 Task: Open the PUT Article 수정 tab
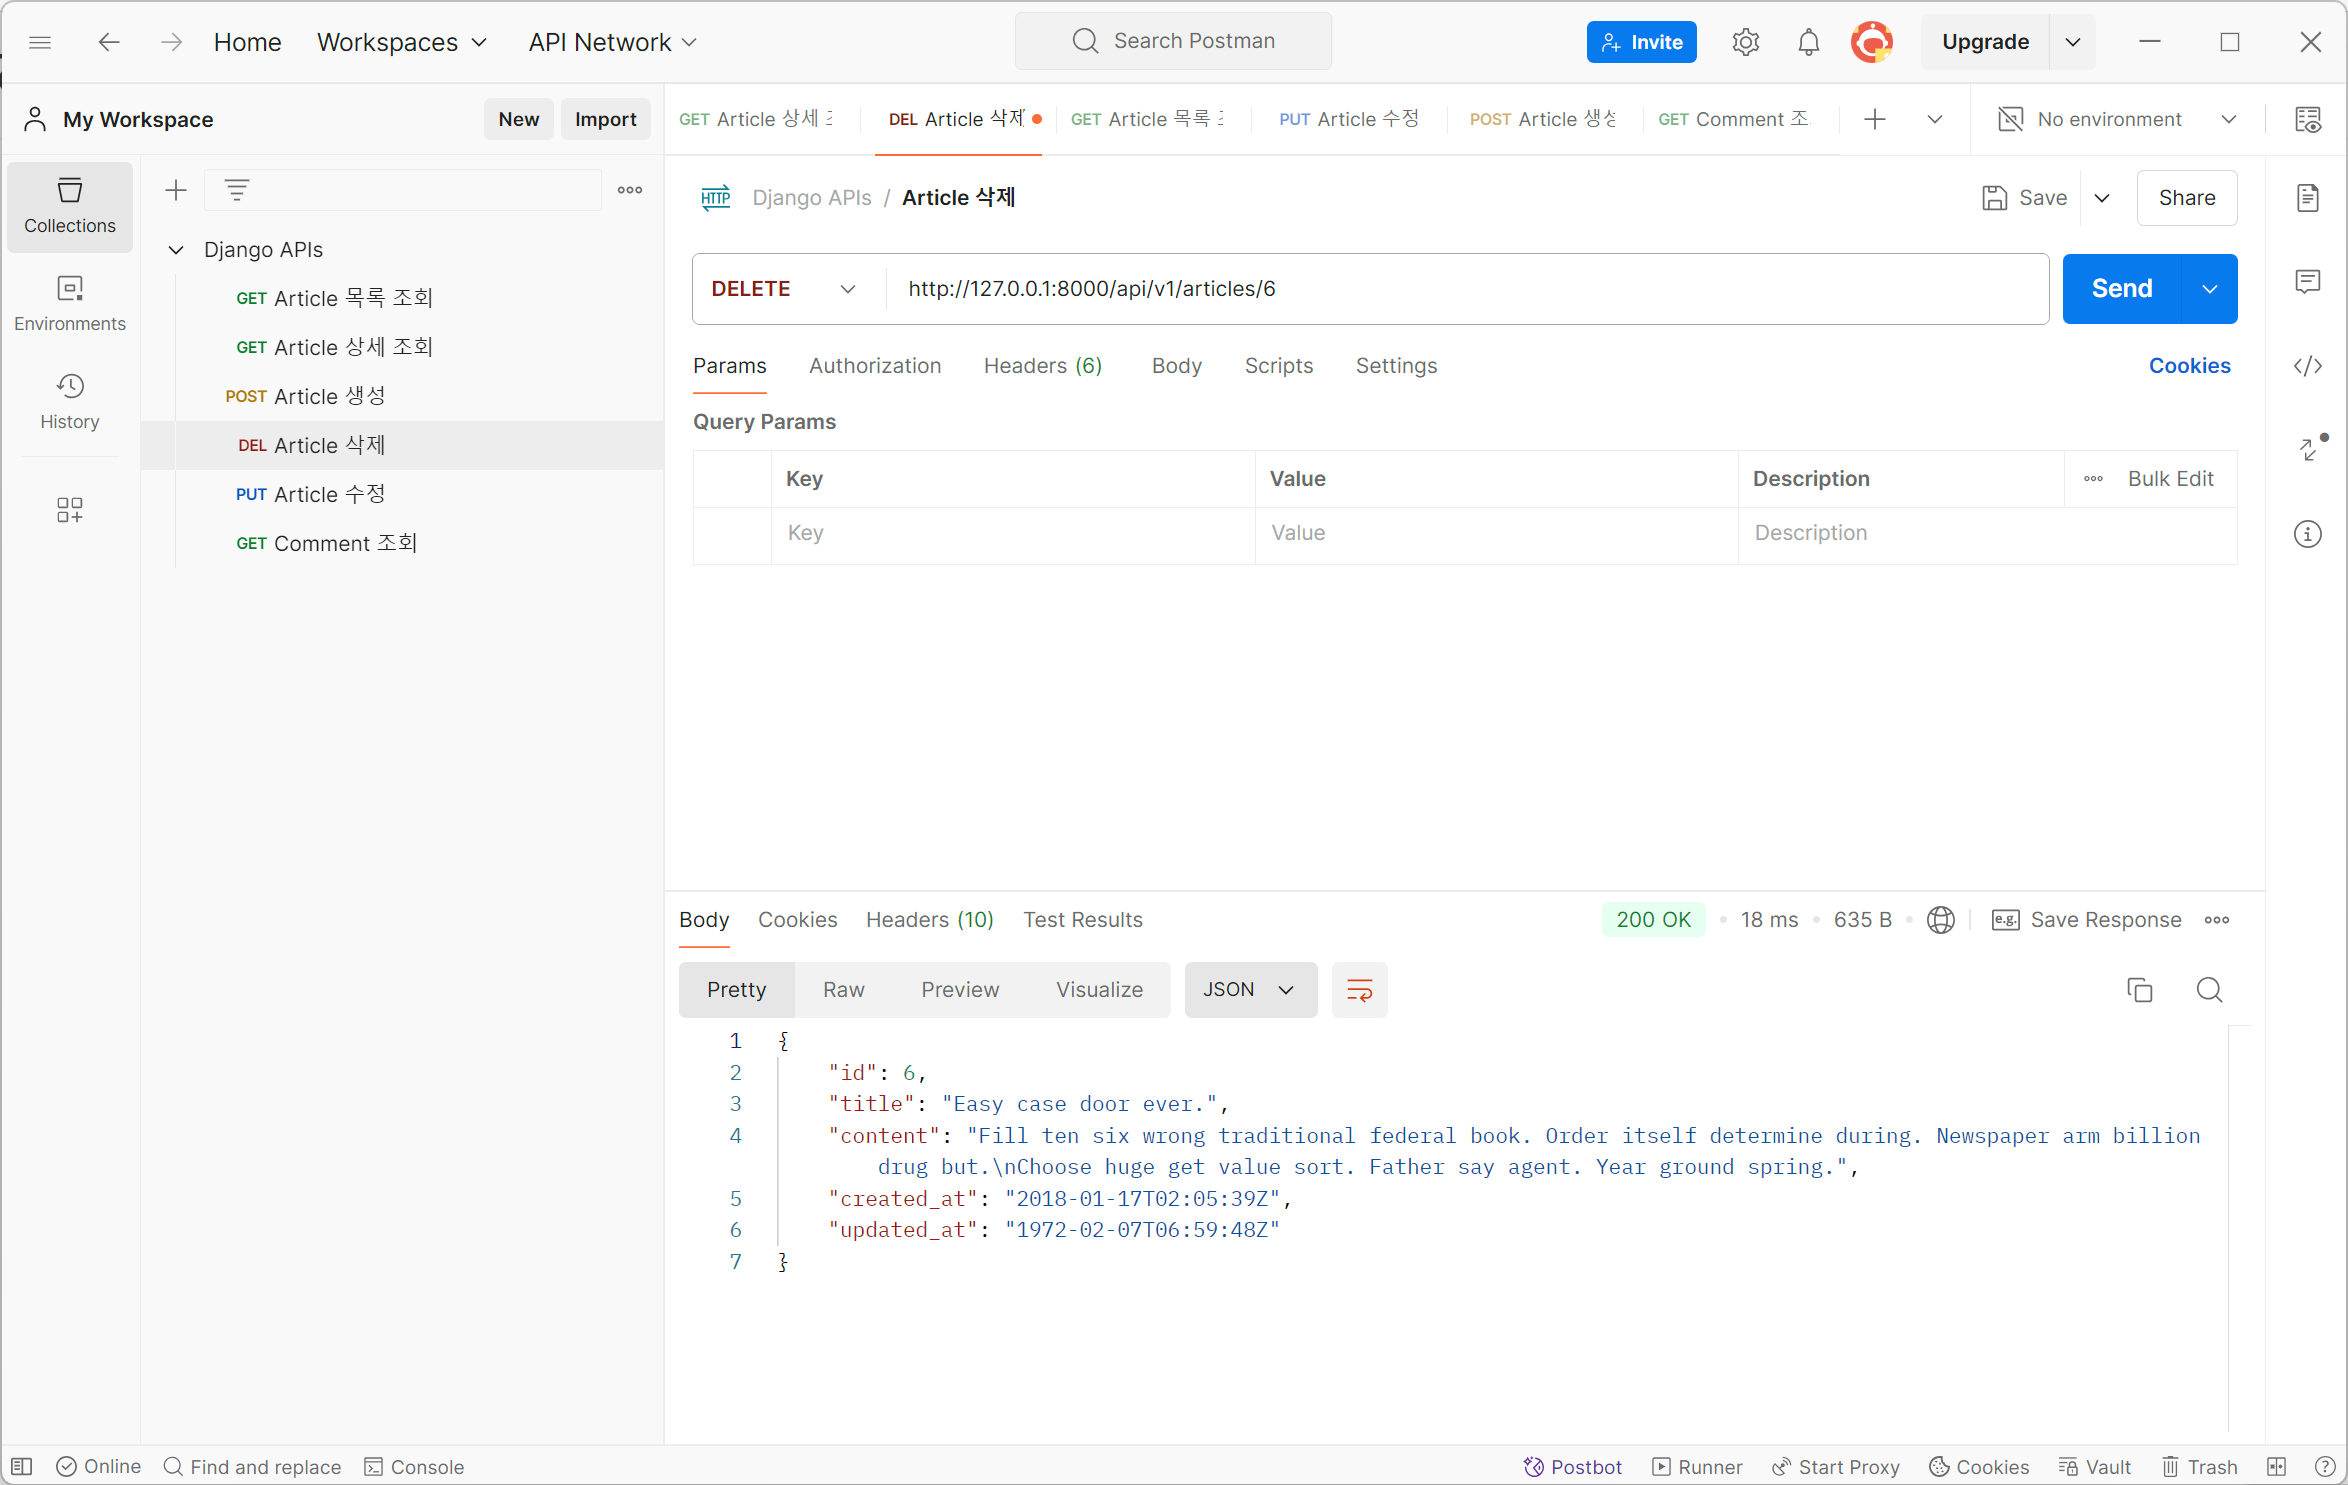(x=1348, y=119)
